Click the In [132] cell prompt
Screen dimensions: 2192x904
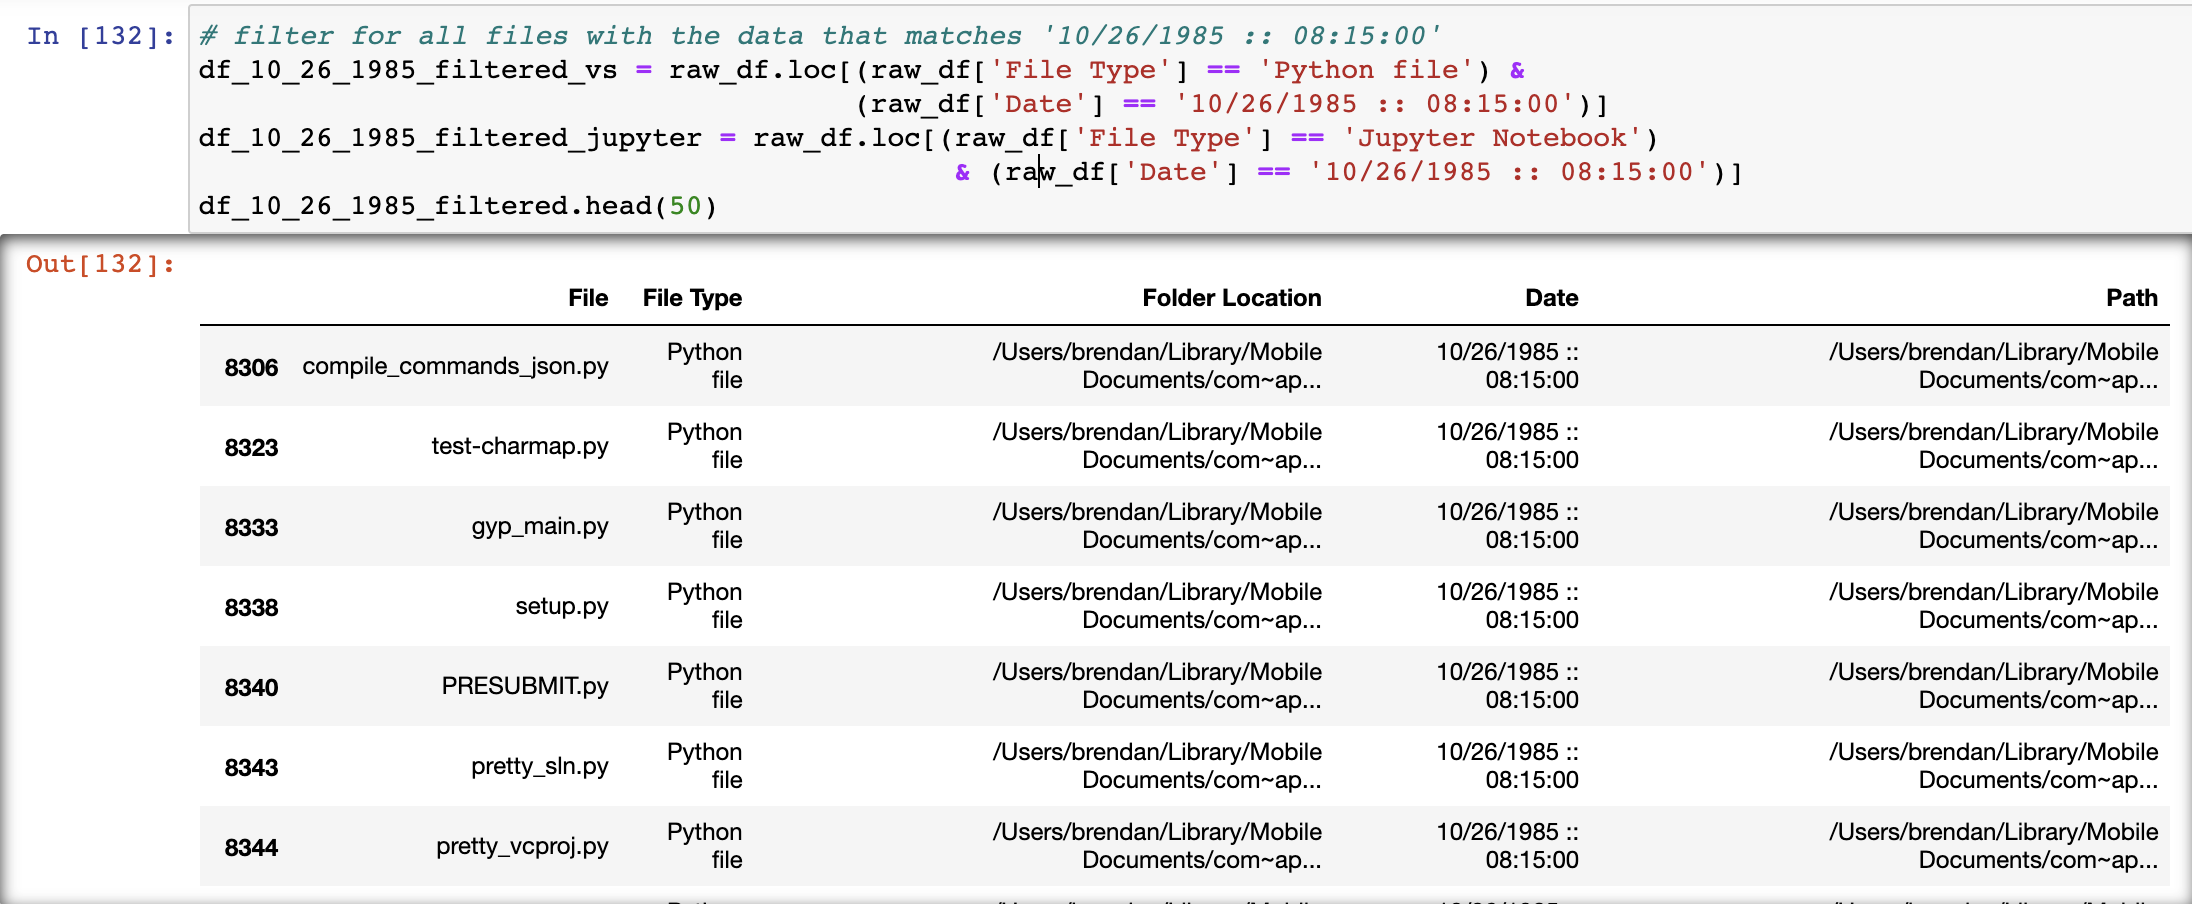(x=100, y=36)
